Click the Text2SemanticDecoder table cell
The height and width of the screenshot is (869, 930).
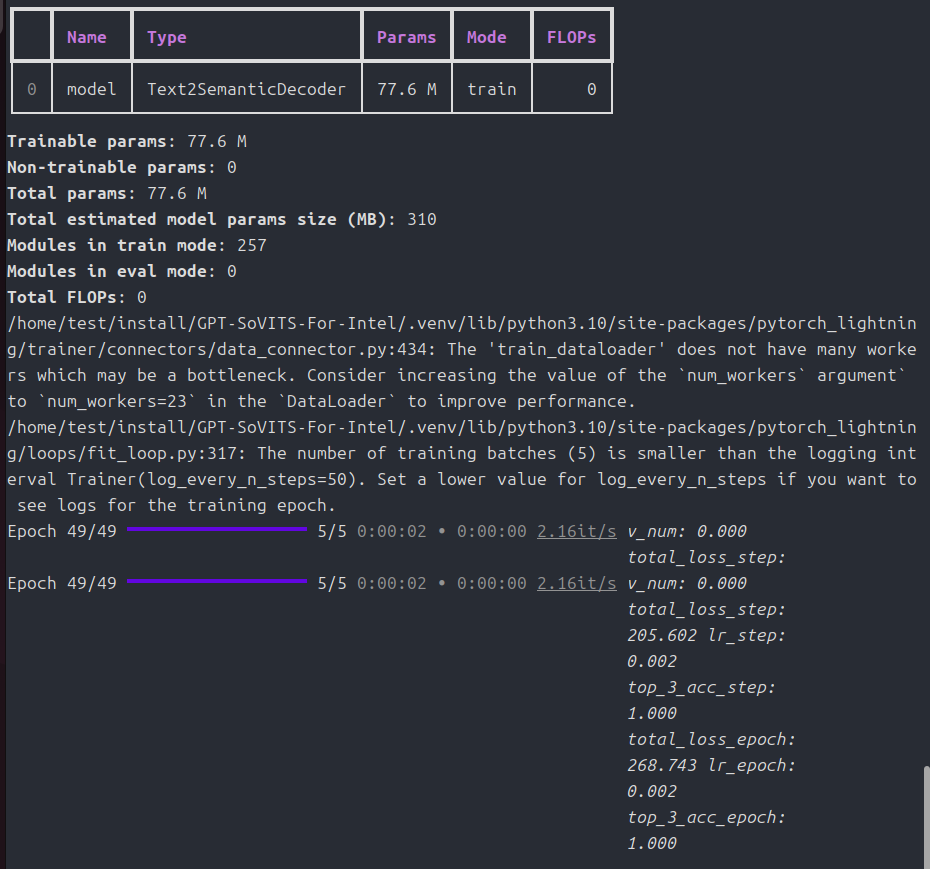point(246,89)
